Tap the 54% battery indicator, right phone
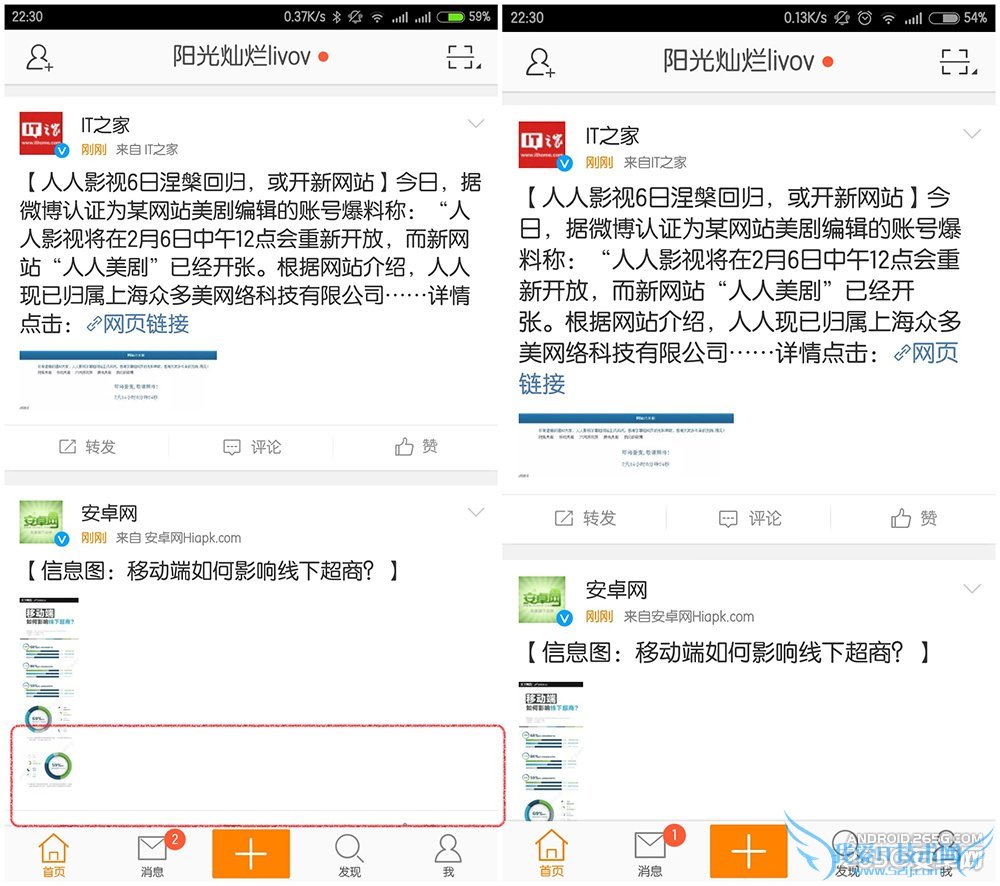 tap(958, 18)
